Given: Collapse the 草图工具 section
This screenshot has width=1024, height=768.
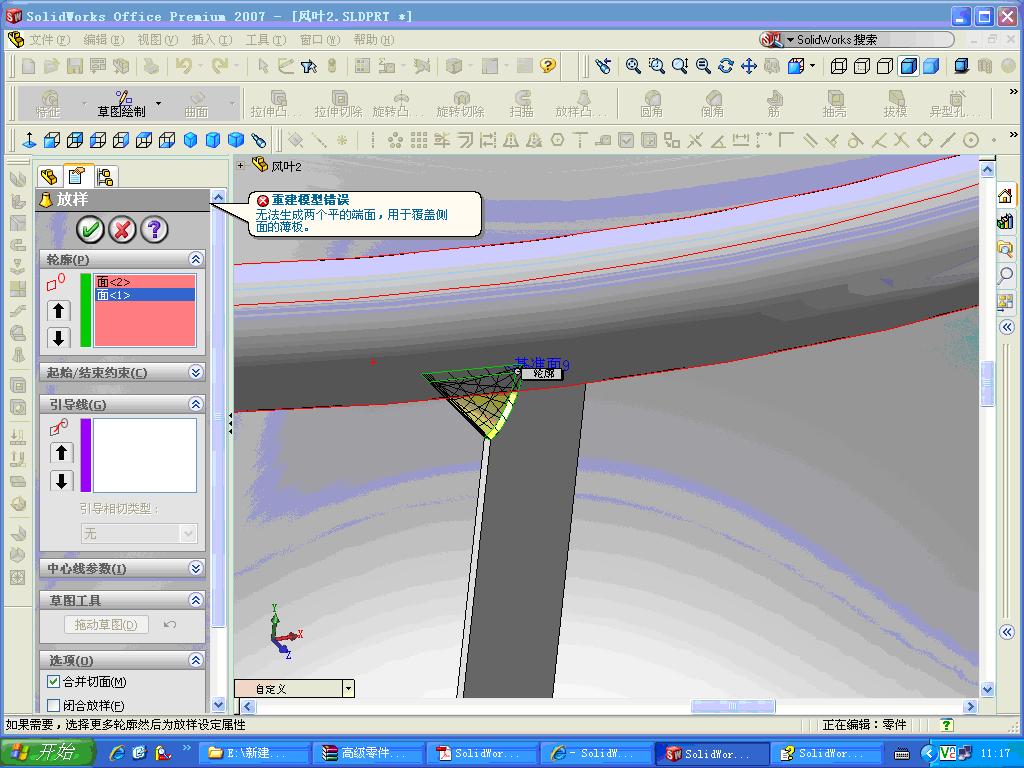Looking at the screenshot, I should pyautogui.click(x=195, y=600).
